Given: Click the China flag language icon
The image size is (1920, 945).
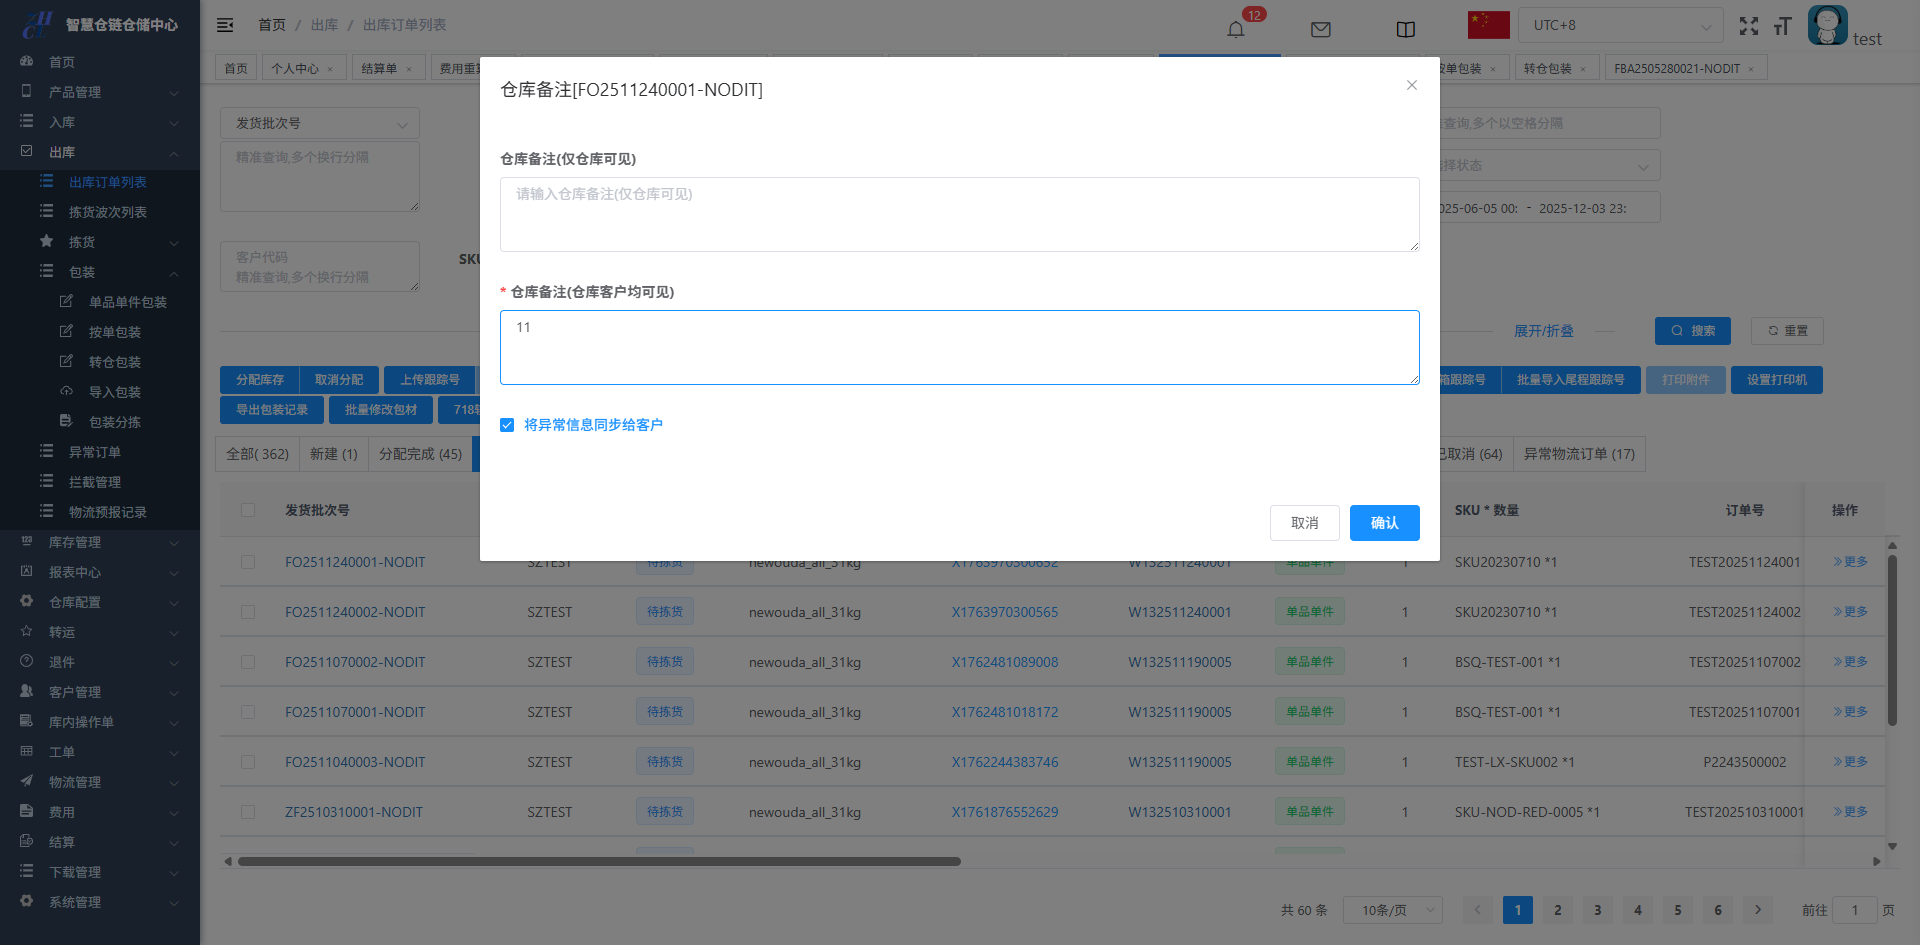Looking at the screenshot, I should (x=1488, y=25).
